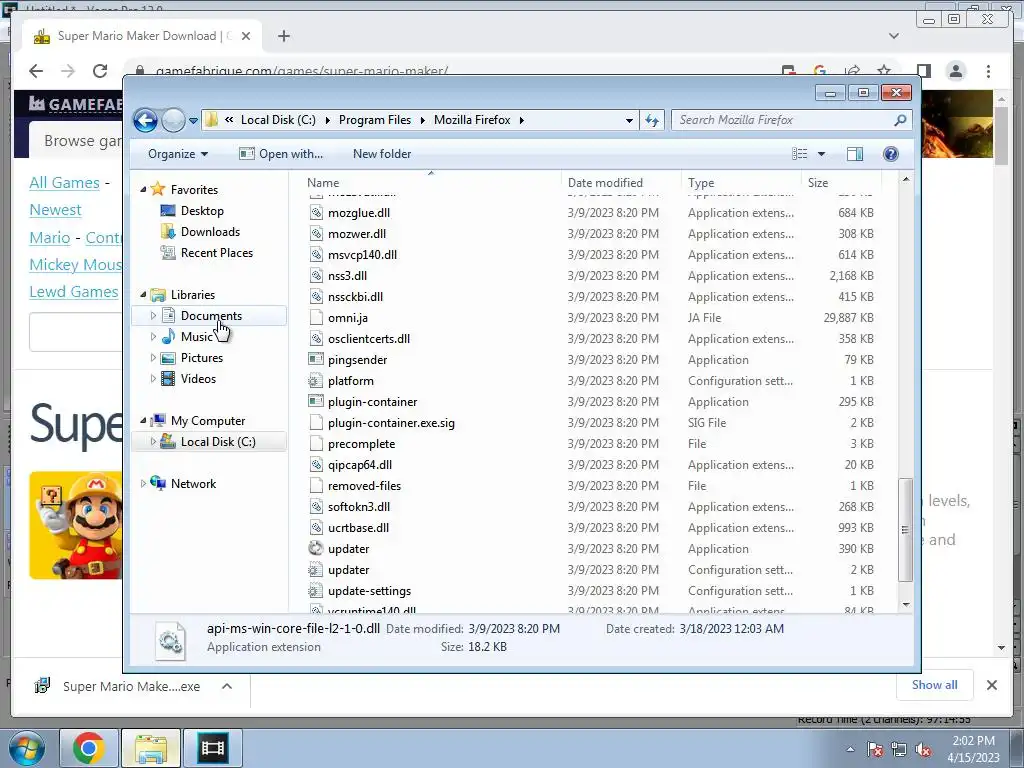
Task: Open the Chrome profile avatar icon
Action: [x=955, y=71]
